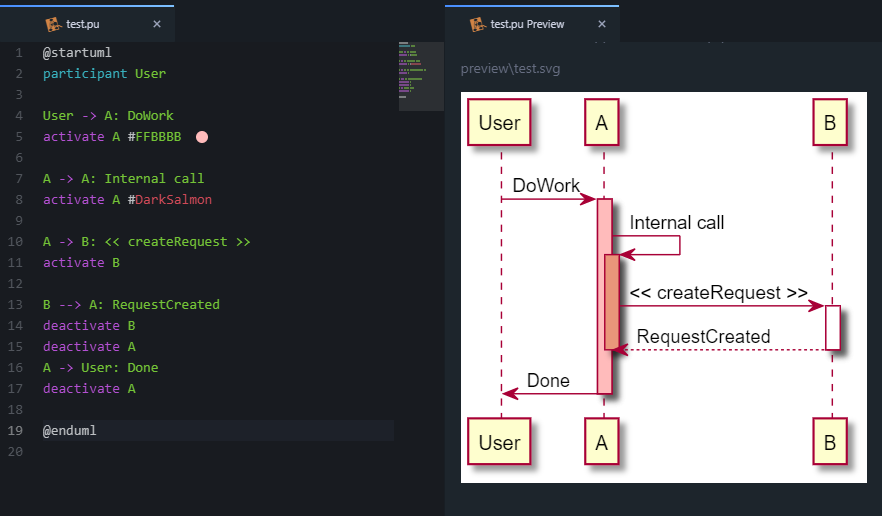Screen dimensions: 882x516
Task: Click the PlantUML icon on Preview tab
Action: [478, 24]
